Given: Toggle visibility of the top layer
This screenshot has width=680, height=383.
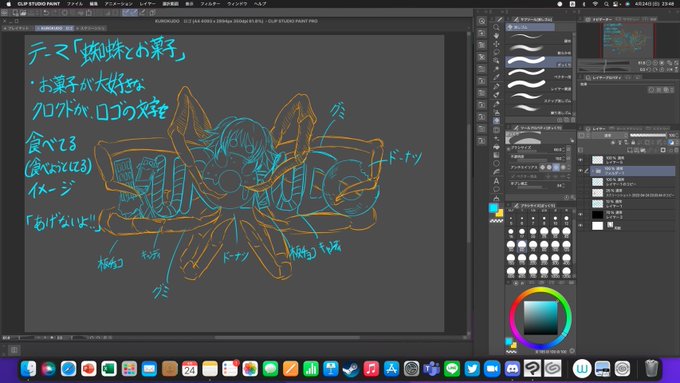Looking at the screenshot, I should [x=581, y=160].
